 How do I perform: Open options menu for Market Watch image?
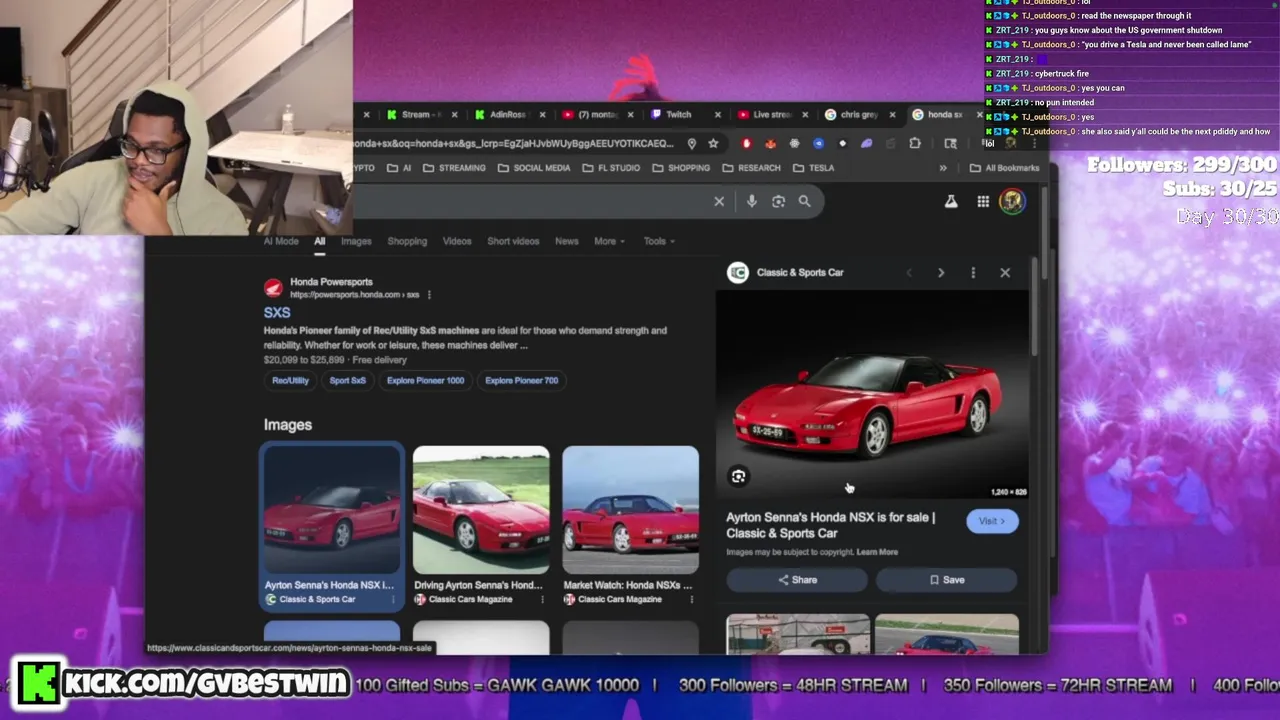[x=691, y=600]
